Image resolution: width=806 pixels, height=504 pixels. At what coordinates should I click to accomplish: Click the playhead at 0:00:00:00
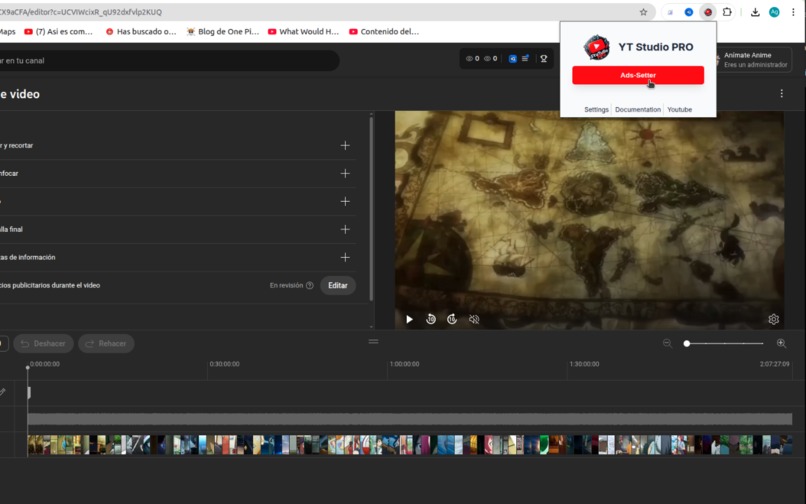28,367
